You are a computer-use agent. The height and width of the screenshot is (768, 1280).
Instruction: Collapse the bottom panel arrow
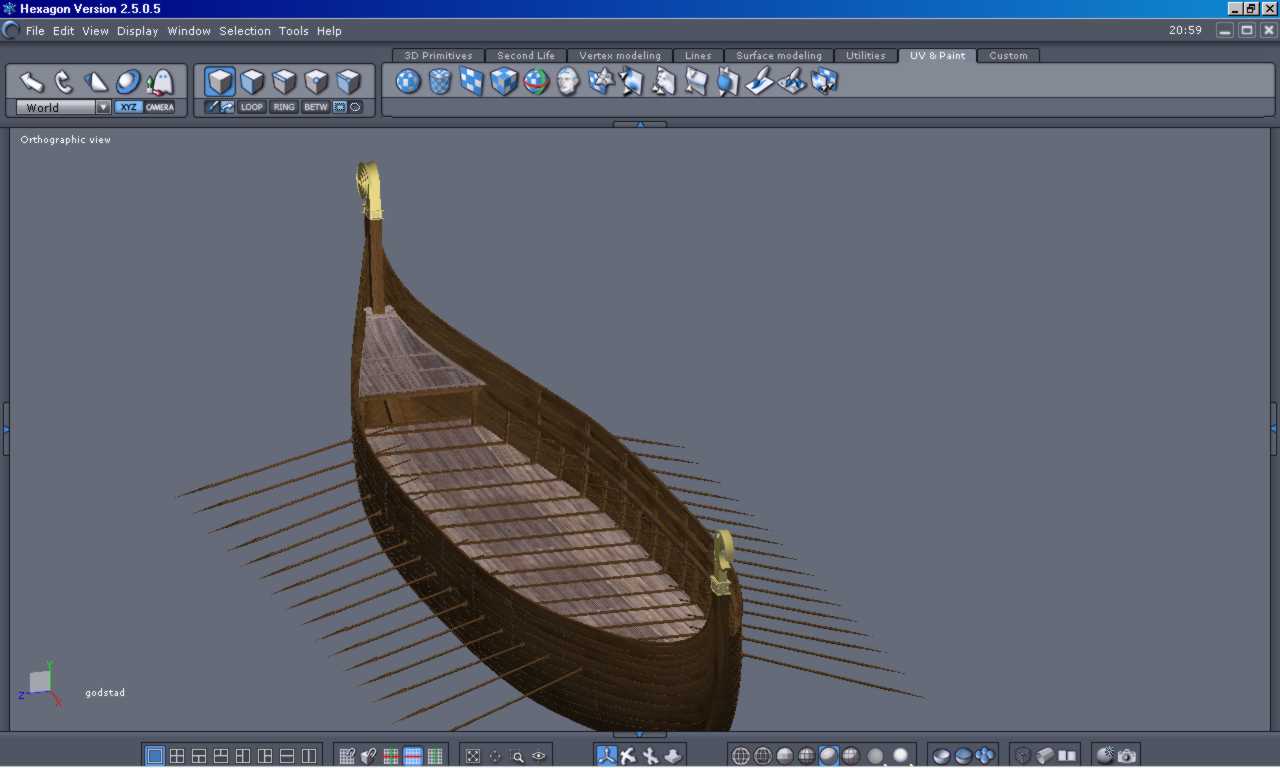(x=640, y=735)
